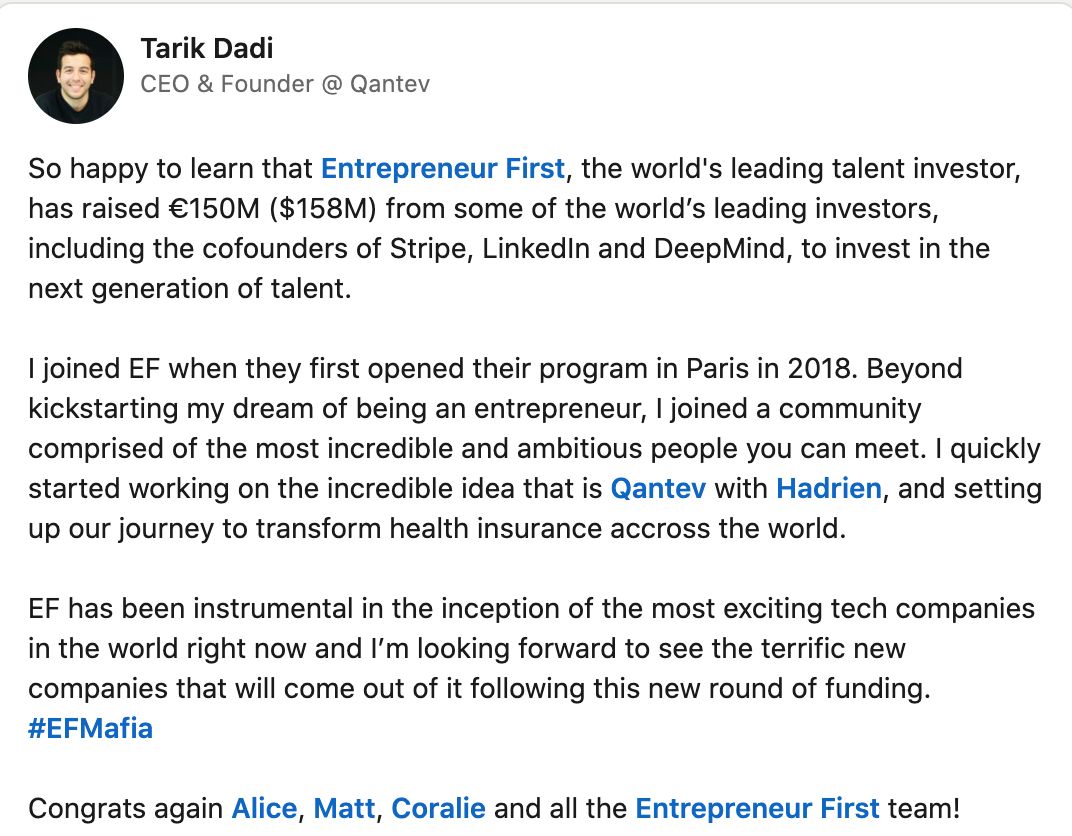Click the word 'Stripe' in the post
Viewport: 1072px width, 836px height.
[431, 248]
